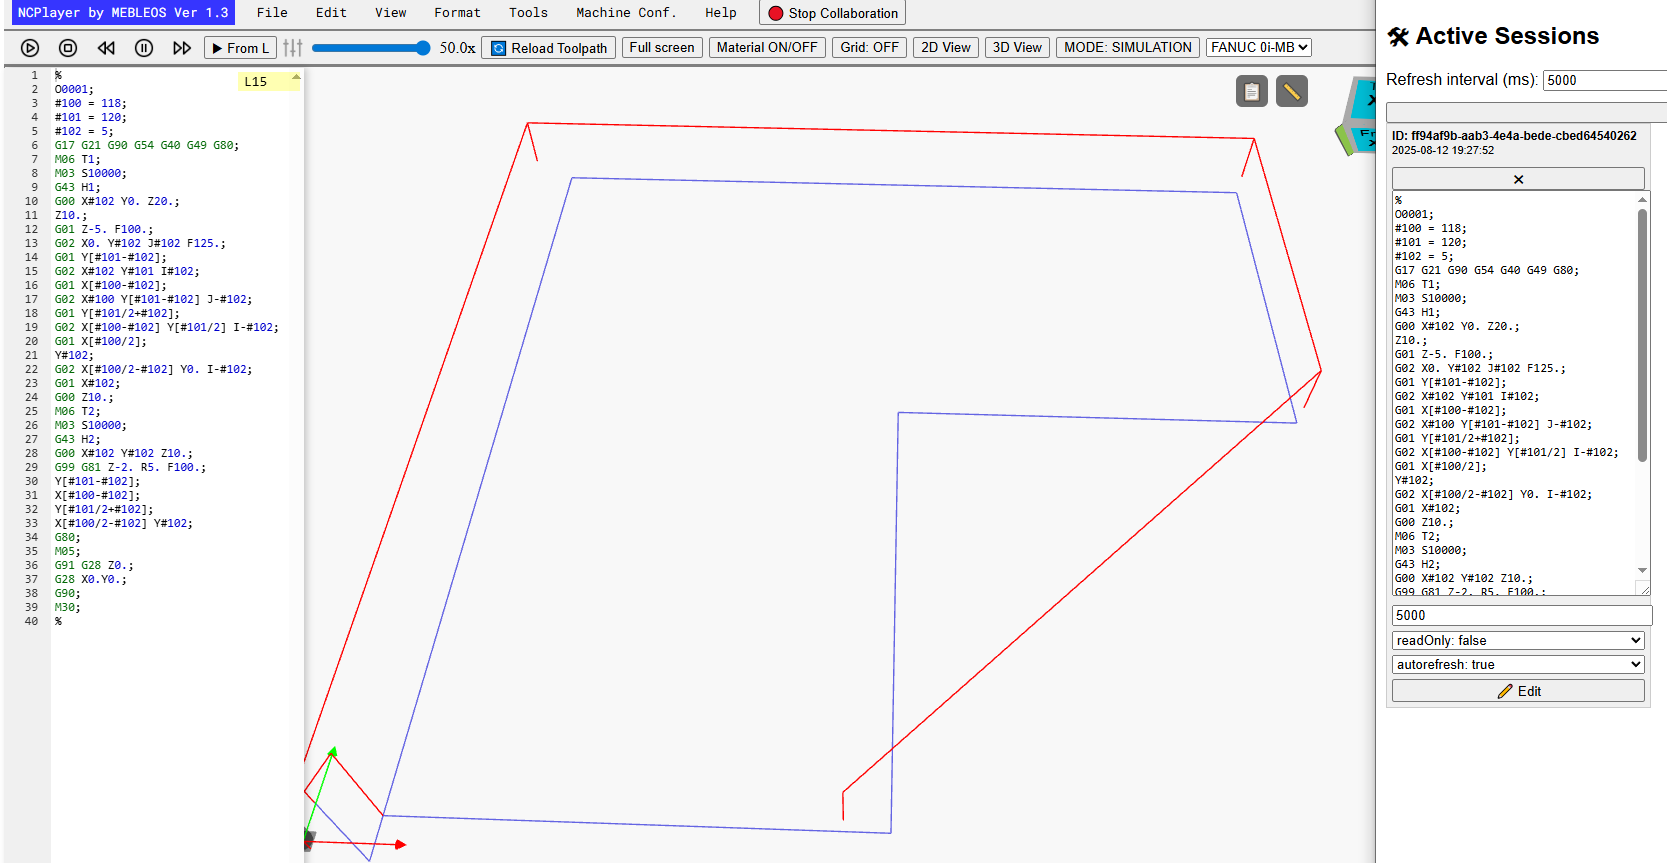Open the Tools menu
The width and height of the screenshot is (1667, 863).
pyautogui.click(x=528, y=13)
